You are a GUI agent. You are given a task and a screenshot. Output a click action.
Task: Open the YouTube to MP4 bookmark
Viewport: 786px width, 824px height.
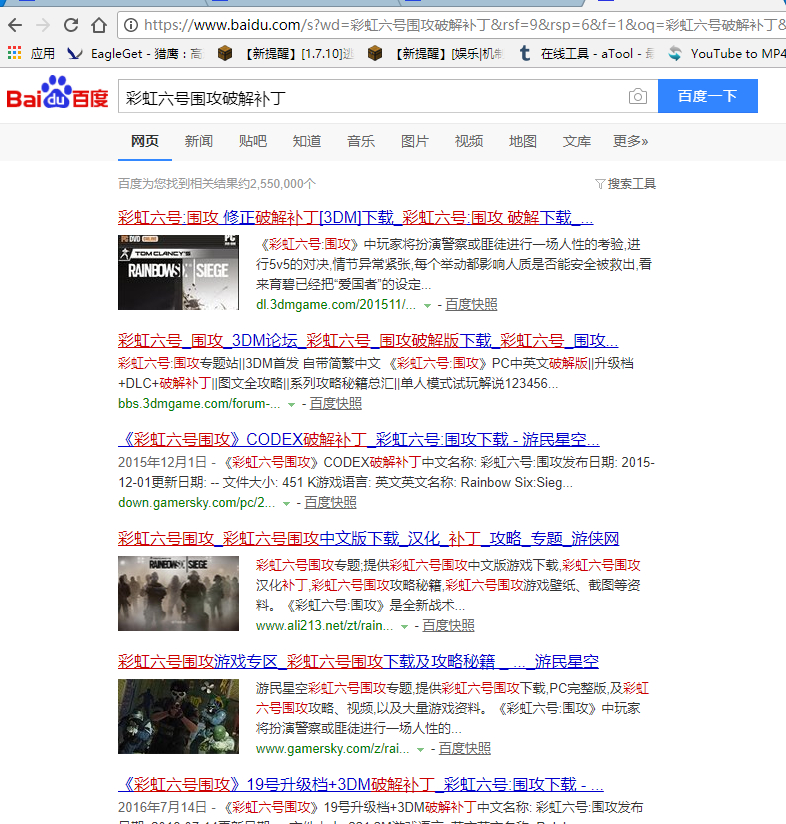pos(727,53)
